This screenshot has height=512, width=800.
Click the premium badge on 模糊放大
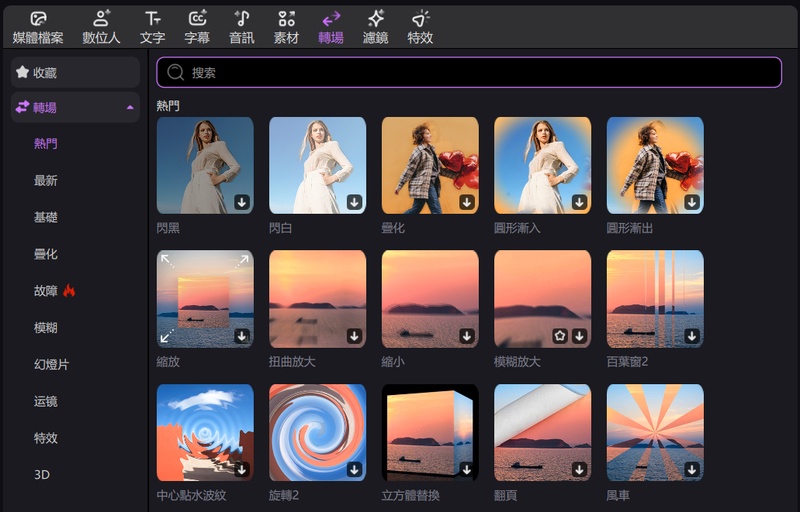560,336
